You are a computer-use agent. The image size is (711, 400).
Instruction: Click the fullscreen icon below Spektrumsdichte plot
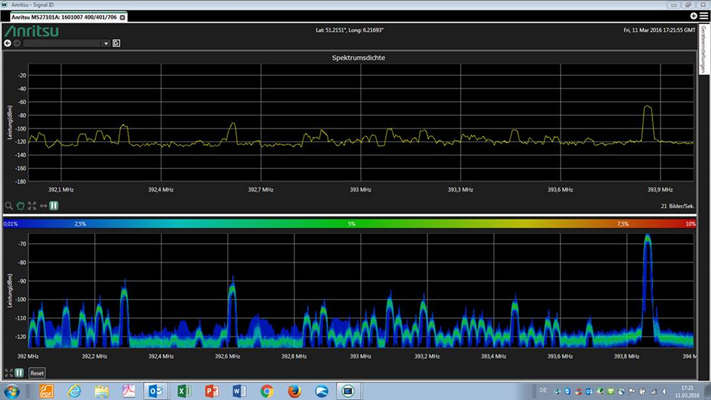click(31, 205)
